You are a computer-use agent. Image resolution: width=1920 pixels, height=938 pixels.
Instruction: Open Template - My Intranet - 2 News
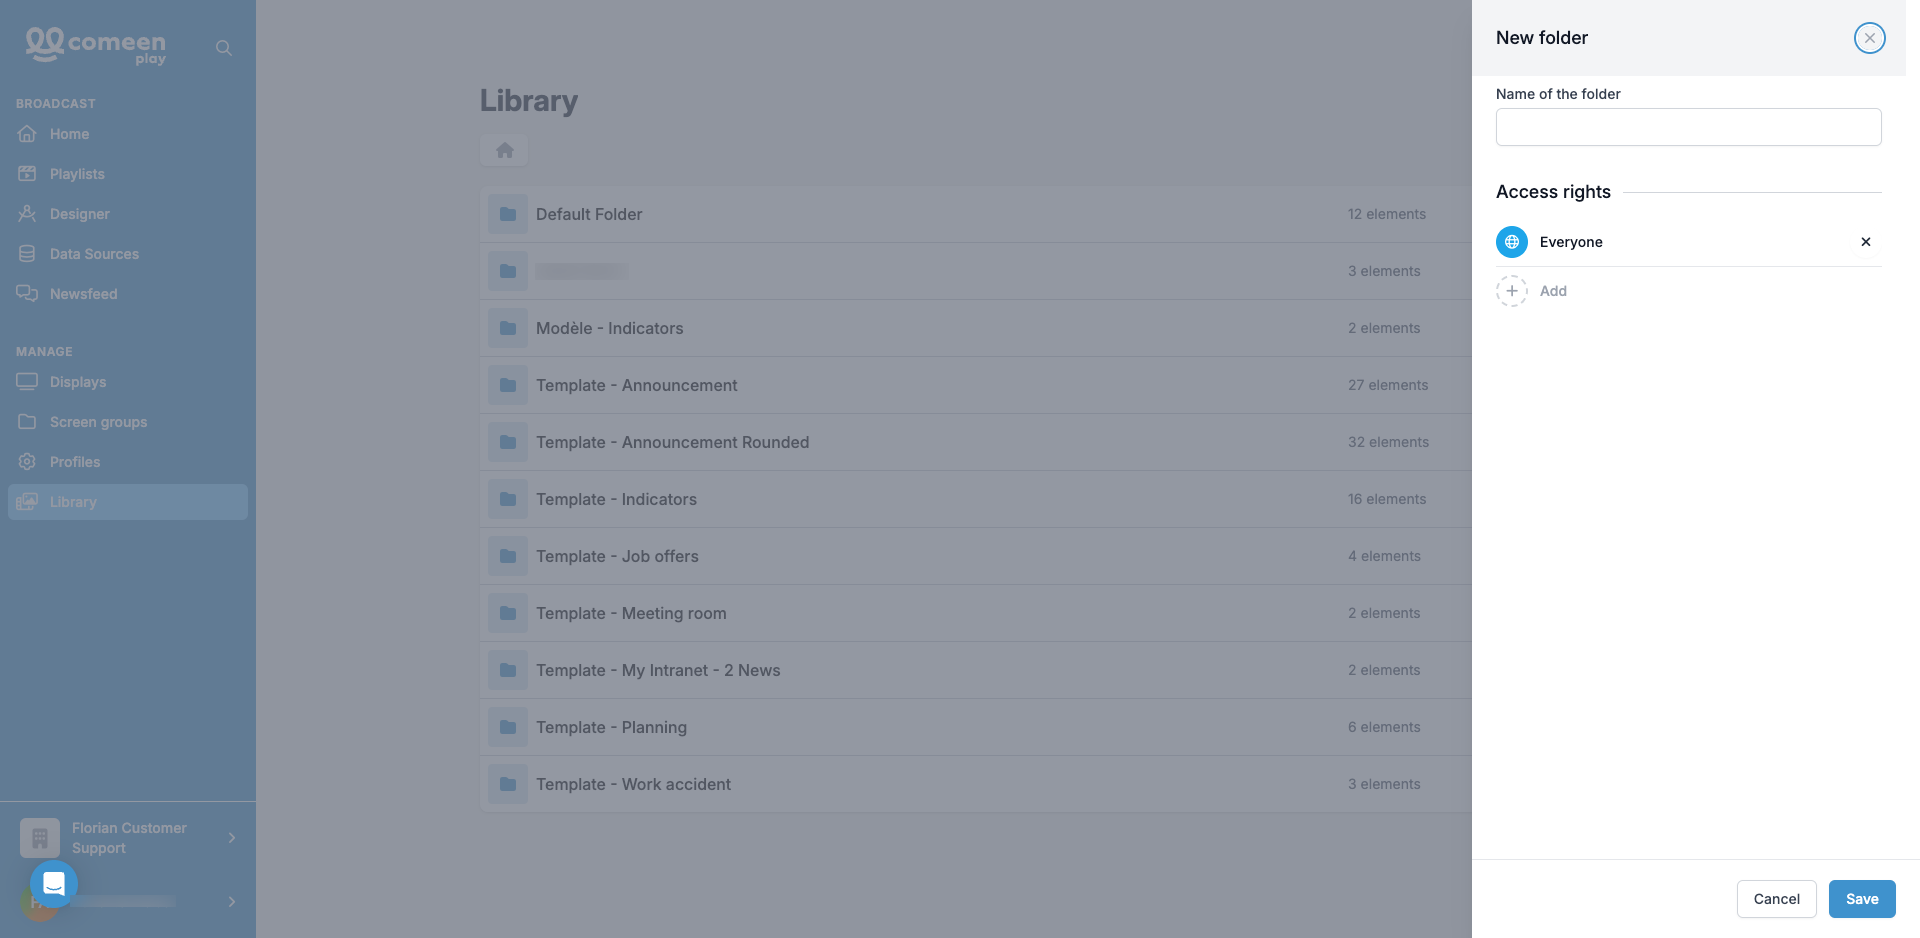point(976,670)
